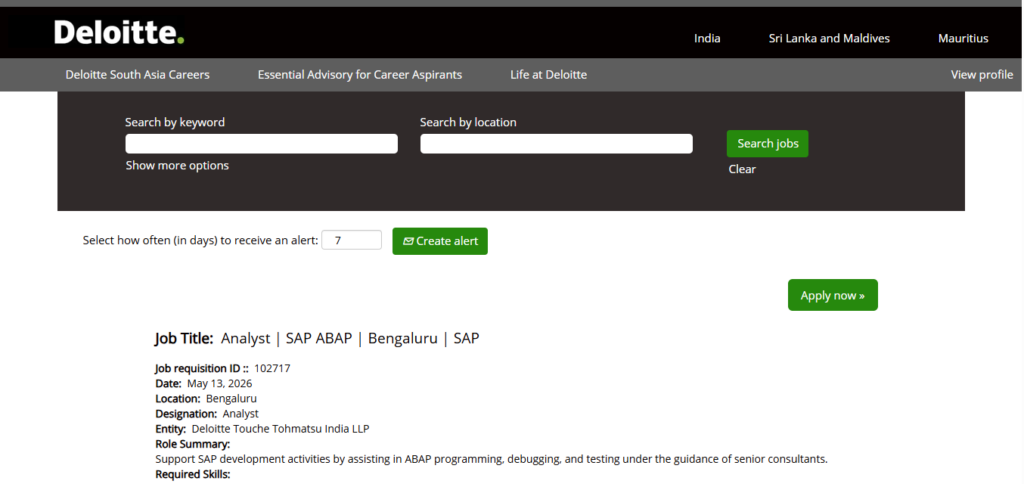Focus the Search by location field
1024x484 pixels.
pyautogui.click(x=556, y=144)
